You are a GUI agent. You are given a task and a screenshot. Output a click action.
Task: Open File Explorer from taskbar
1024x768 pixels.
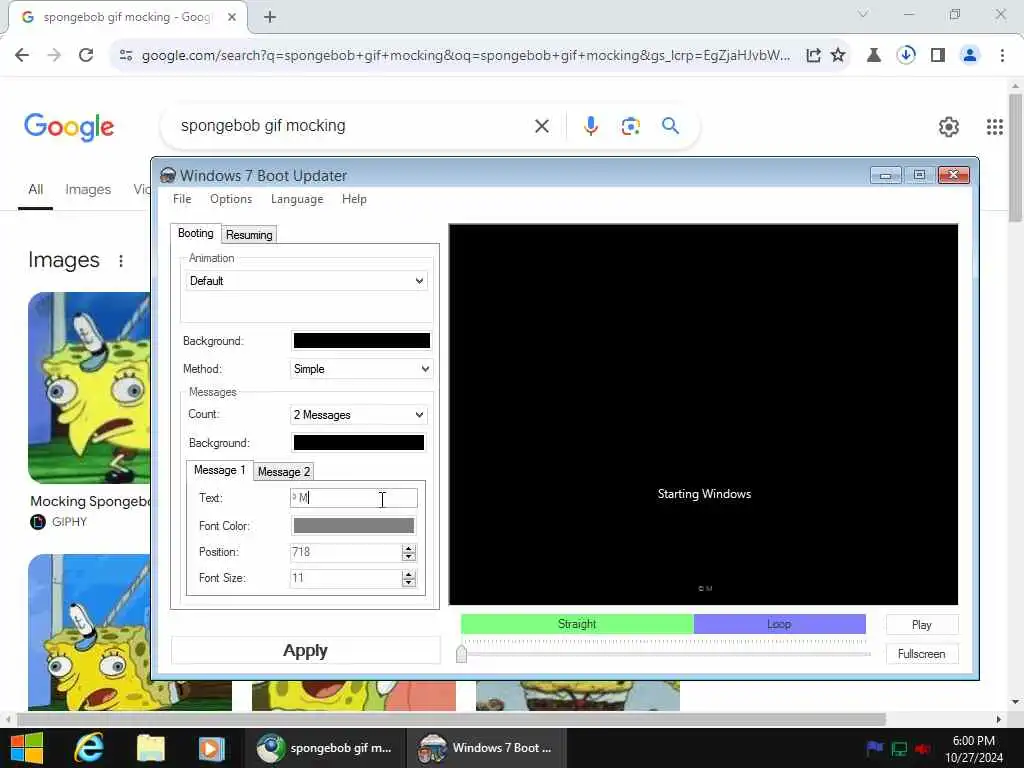coord(150,748)
